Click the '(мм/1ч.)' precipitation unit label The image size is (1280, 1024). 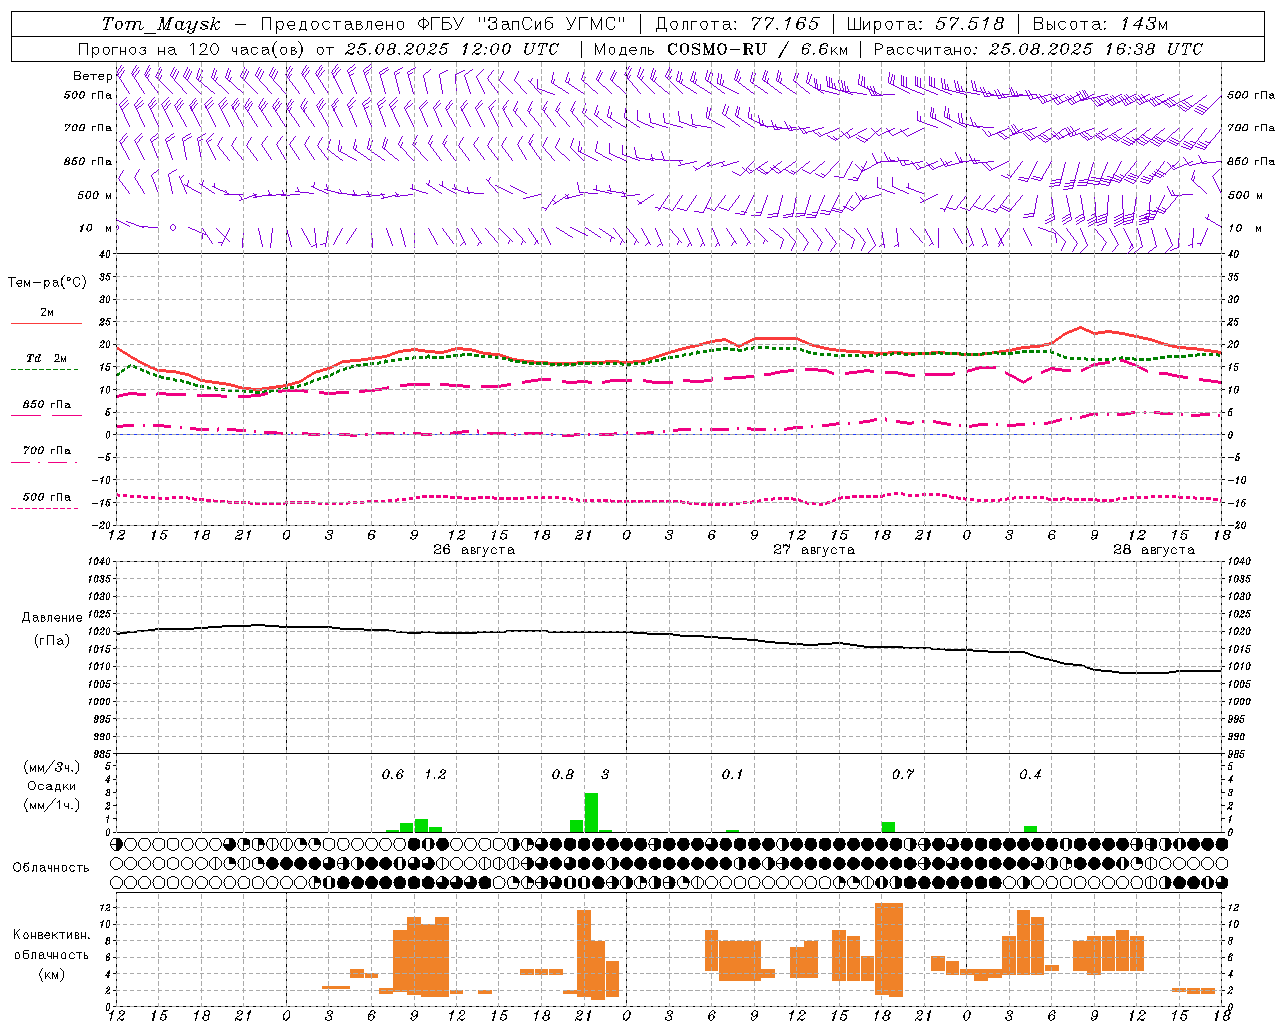(52, 805)
